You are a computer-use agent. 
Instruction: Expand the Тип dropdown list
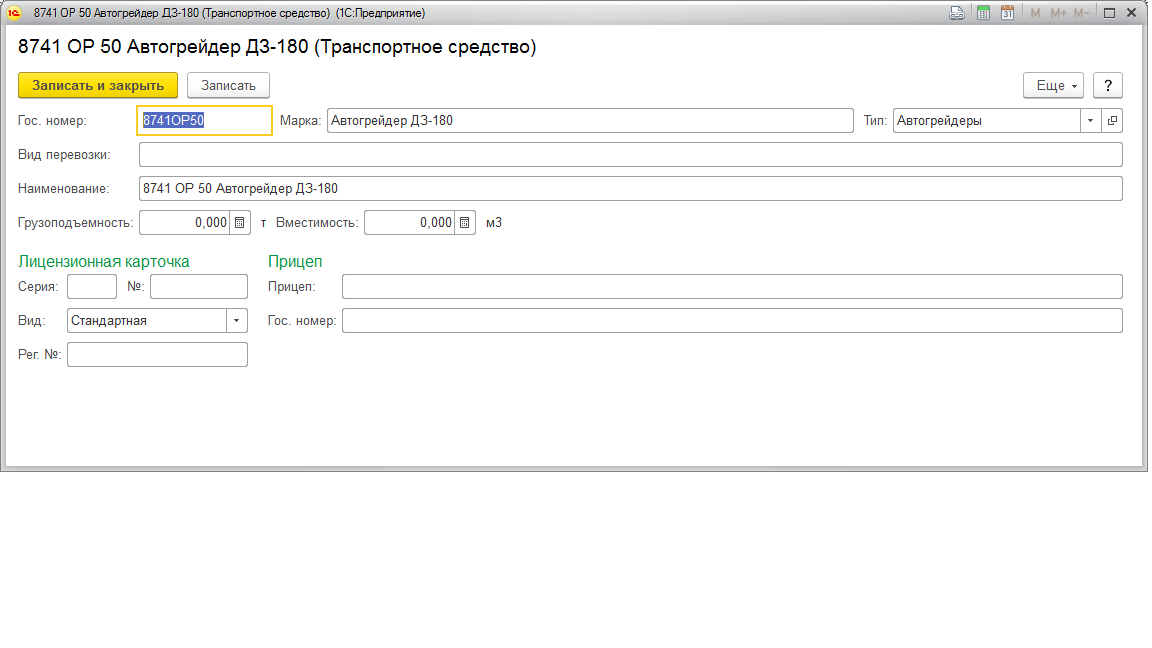1090,121
